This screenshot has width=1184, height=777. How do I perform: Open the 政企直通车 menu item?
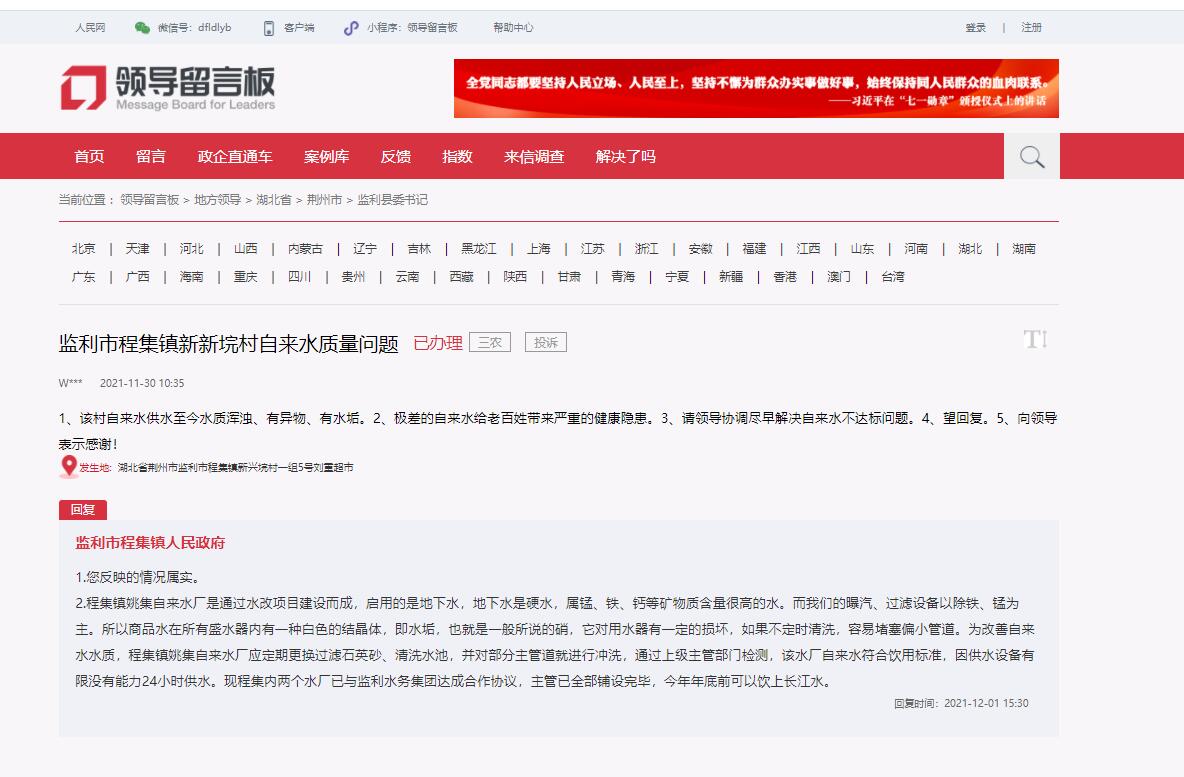pyautogui.click(x=235, y=157)
